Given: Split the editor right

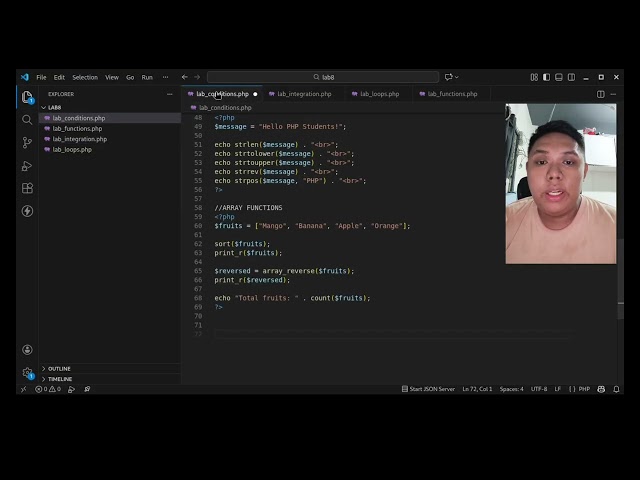Looking at the screenshot, I should (x=600, y=94).
